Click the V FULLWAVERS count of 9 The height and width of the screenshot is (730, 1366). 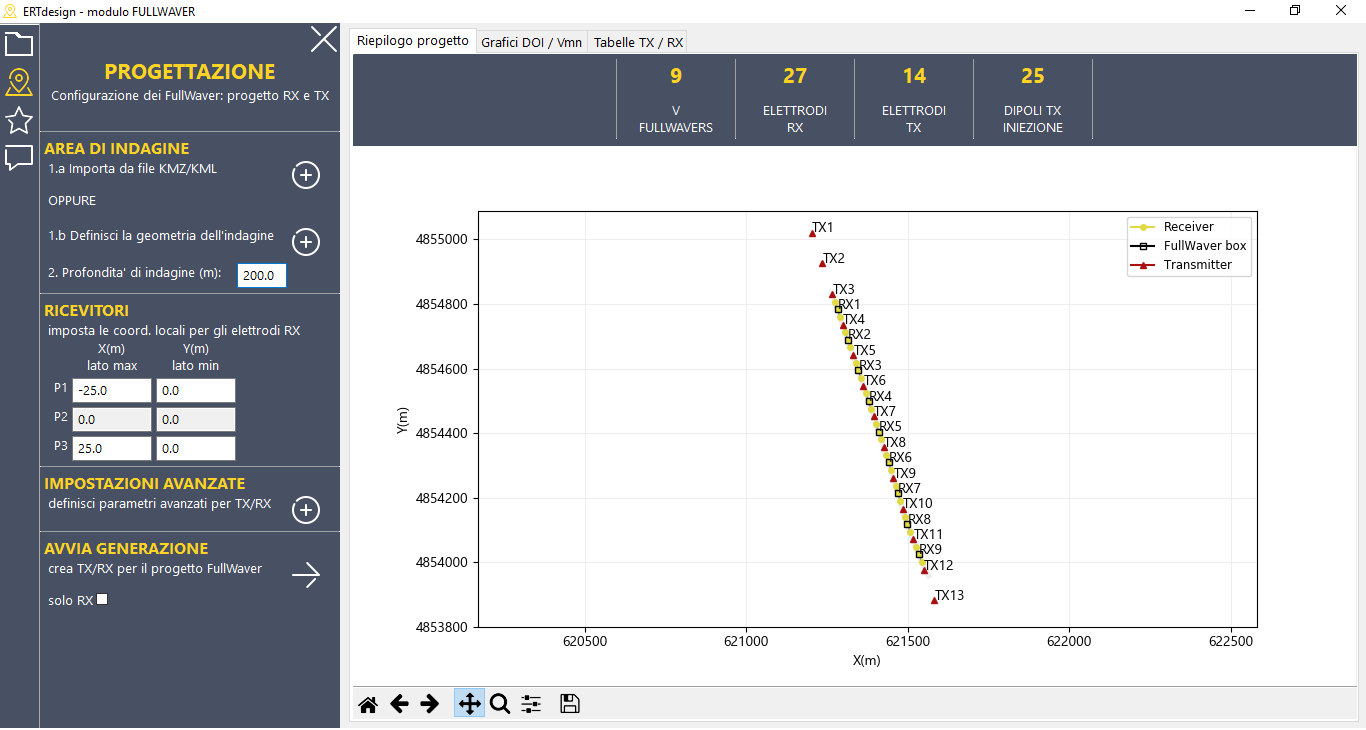click(676, 76)
